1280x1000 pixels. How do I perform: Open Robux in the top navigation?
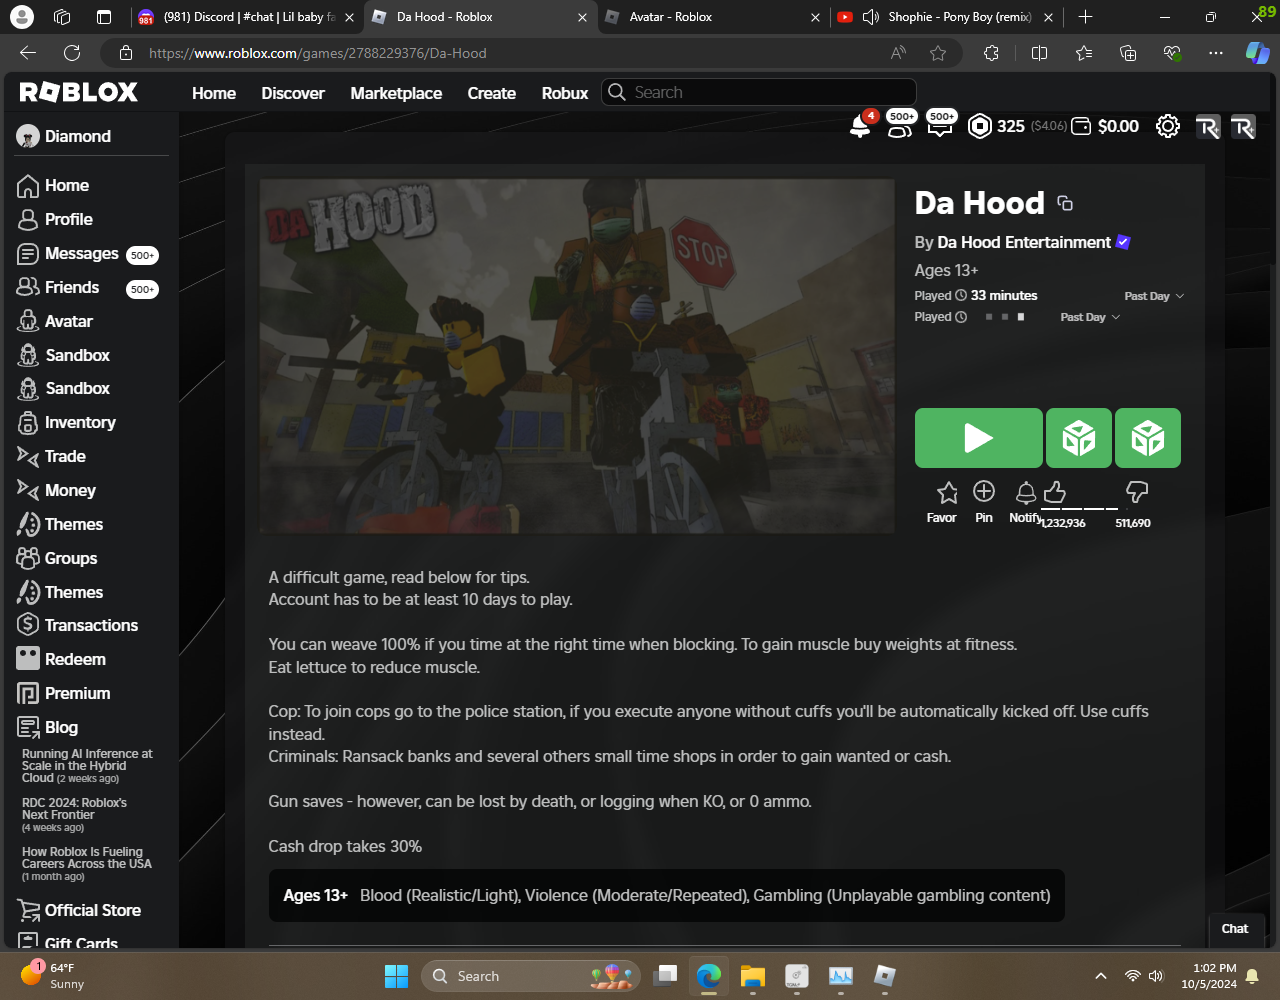(x=565, y=93)
